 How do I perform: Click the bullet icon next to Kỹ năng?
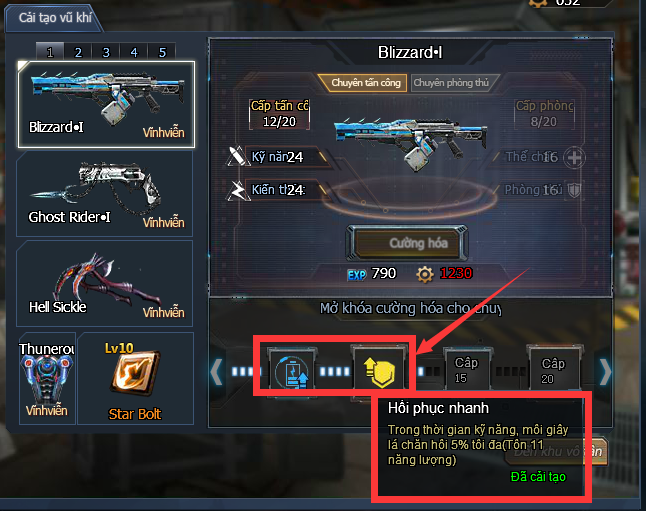[236, 156]
